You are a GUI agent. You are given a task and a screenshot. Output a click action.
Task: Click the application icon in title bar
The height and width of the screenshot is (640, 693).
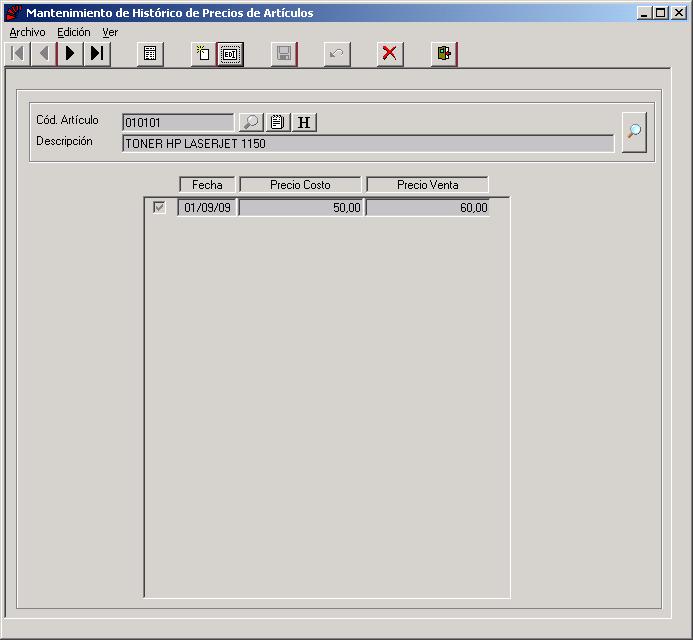[x=14, y=12]
